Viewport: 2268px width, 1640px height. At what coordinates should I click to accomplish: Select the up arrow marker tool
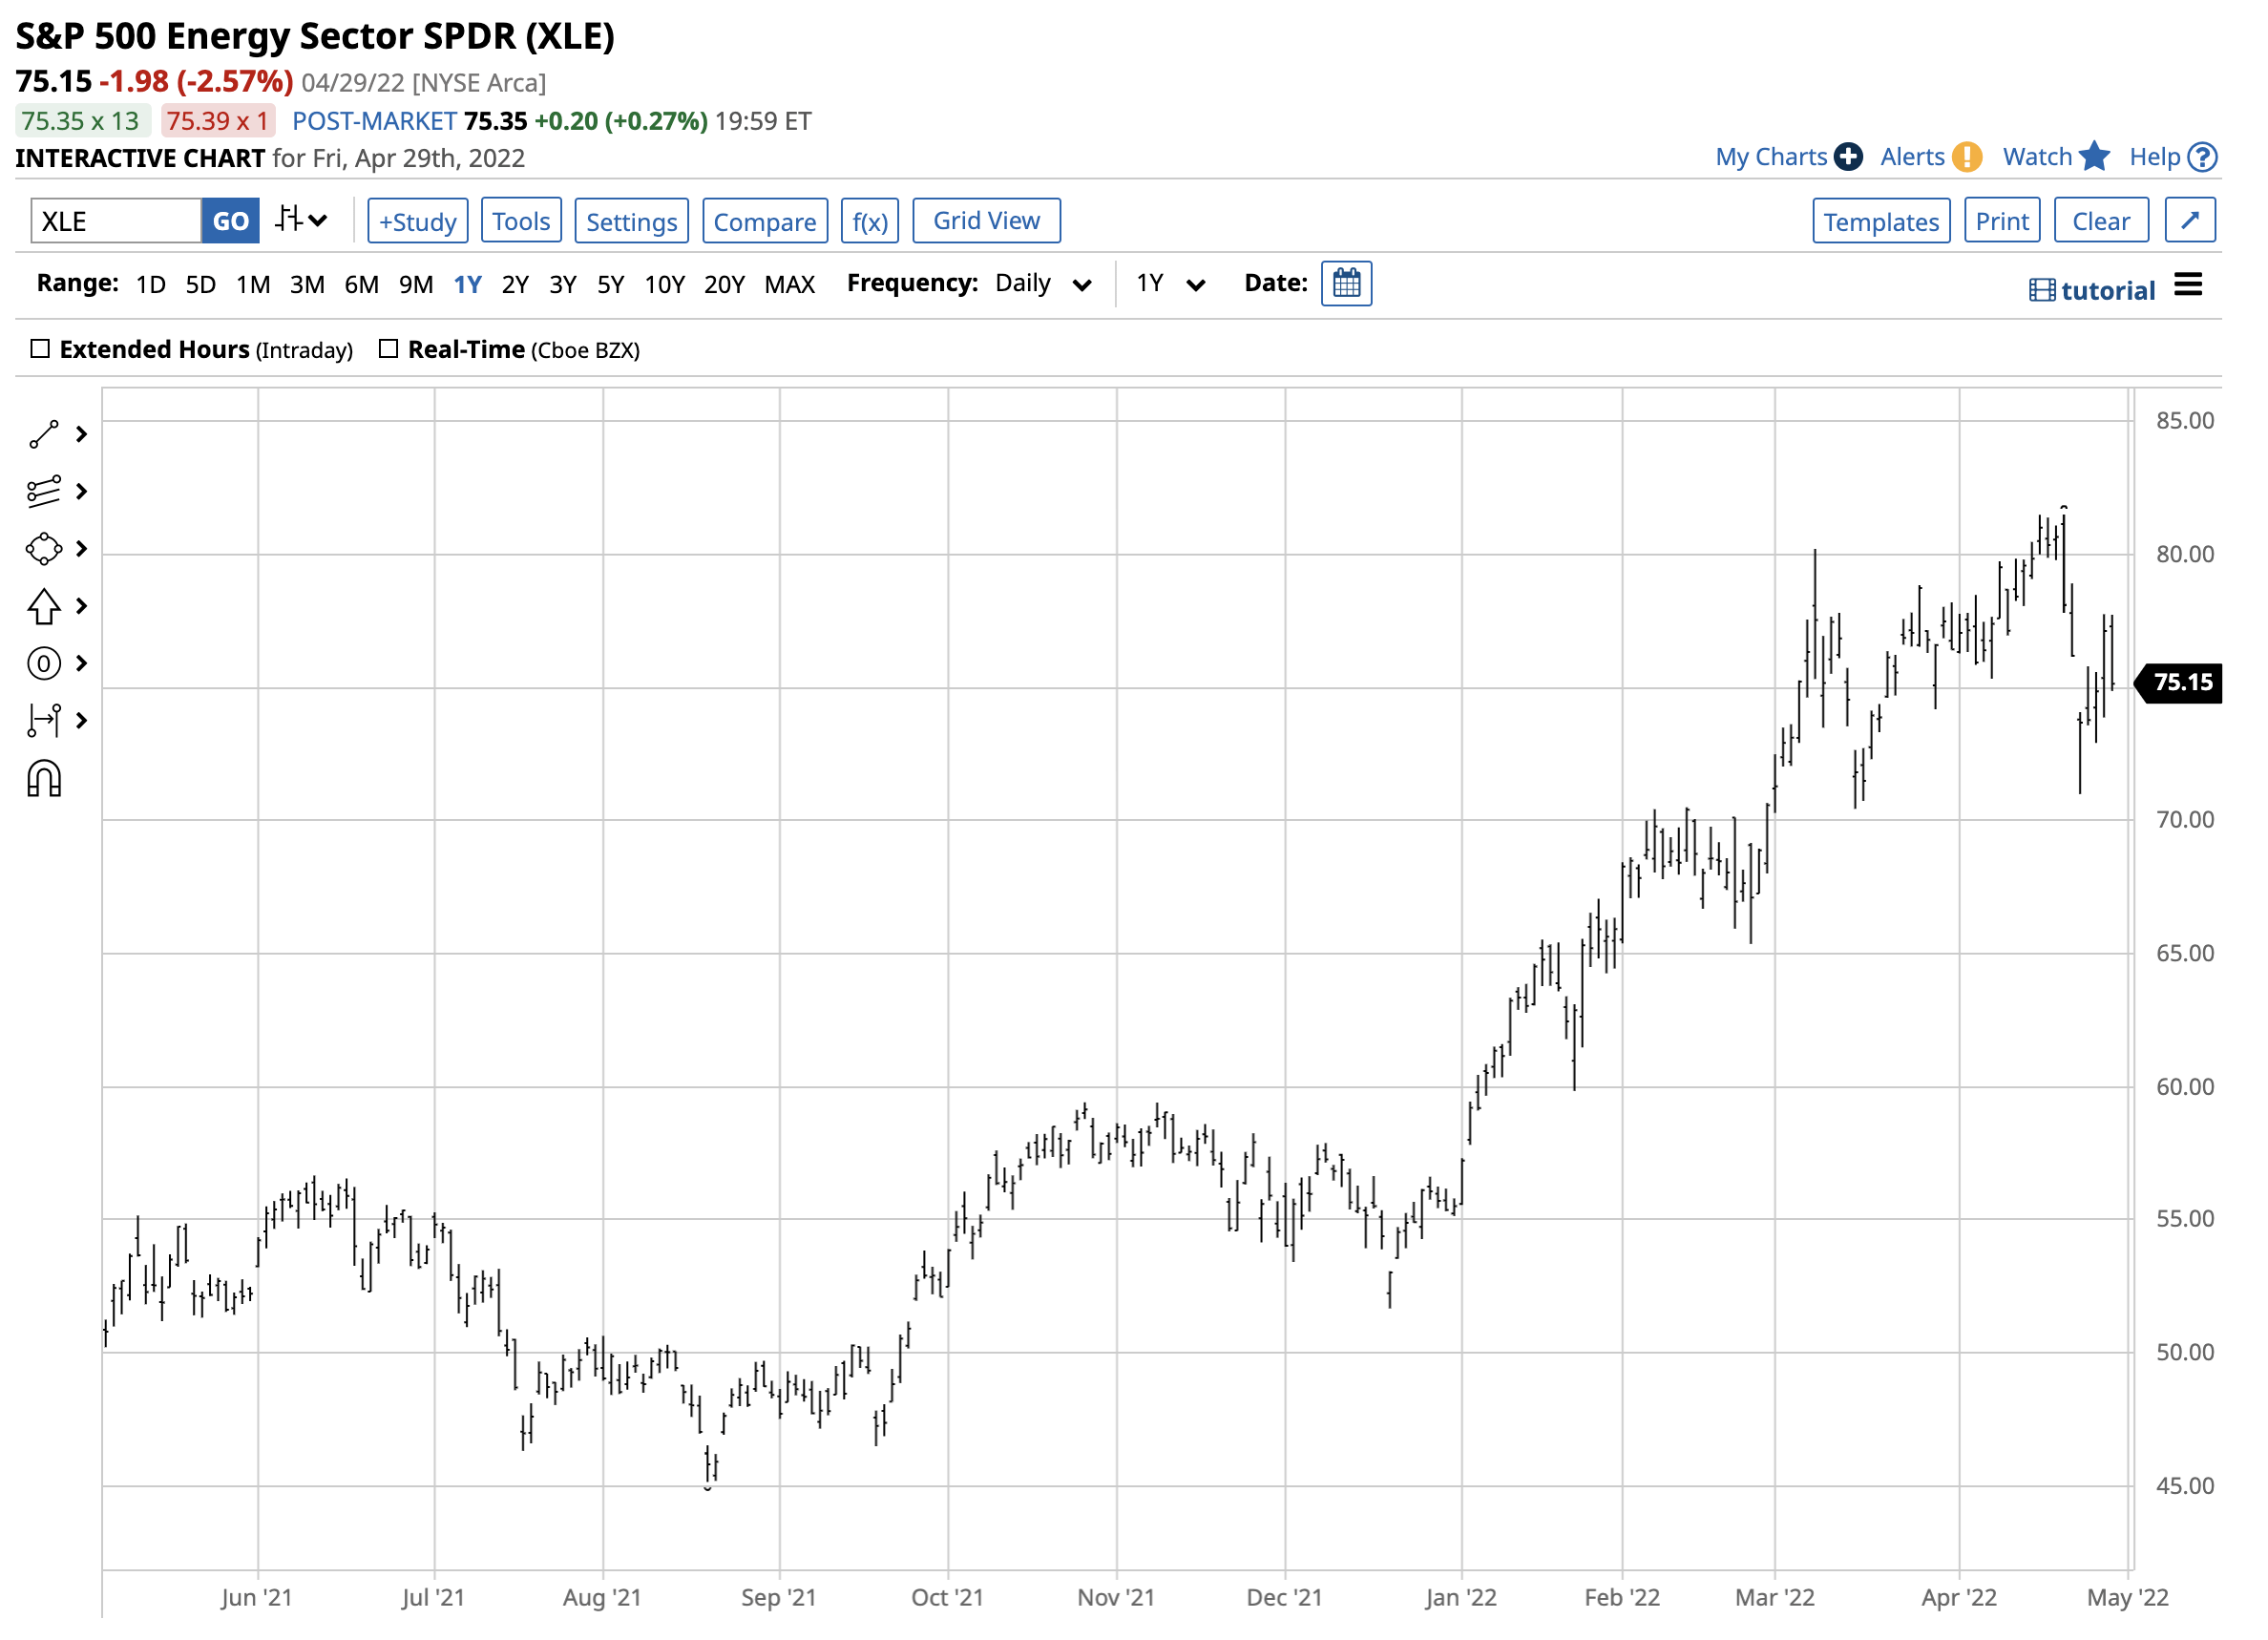coord(44,608)
